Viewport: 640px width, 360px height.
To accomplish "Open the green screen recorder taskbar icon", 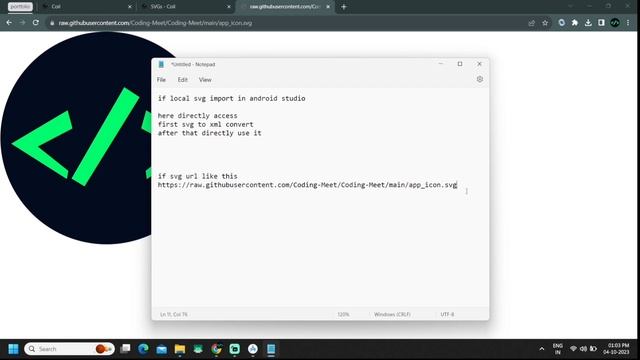I will 235,349.
